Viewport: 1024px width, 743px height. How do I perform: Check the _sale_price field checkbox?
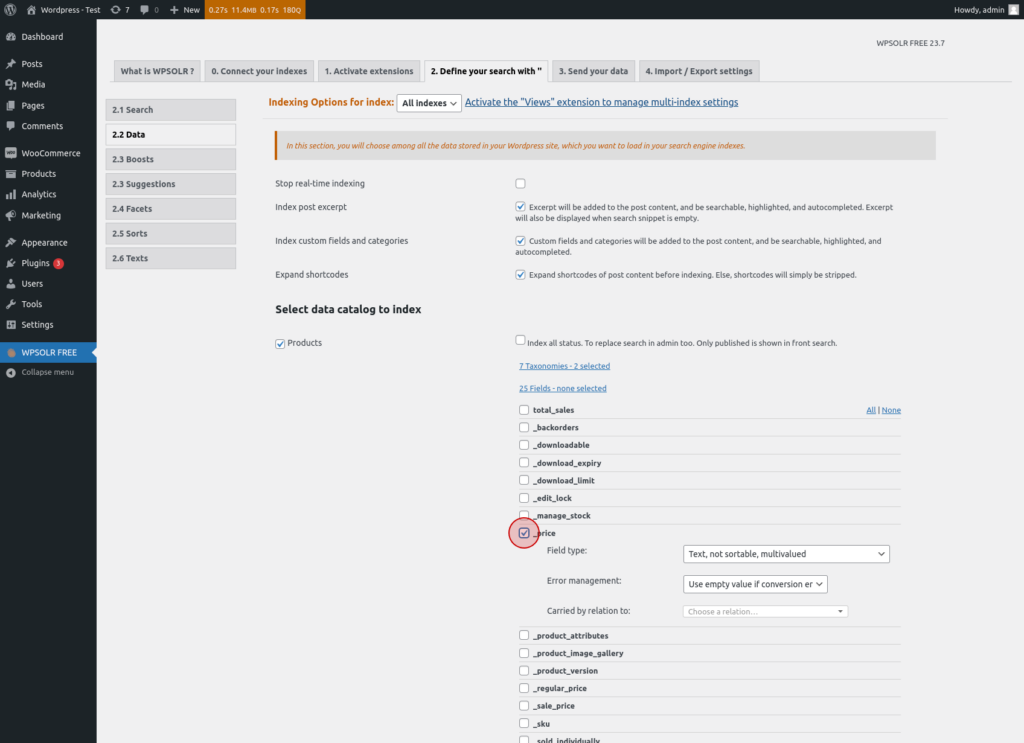(x=524, y=706)
